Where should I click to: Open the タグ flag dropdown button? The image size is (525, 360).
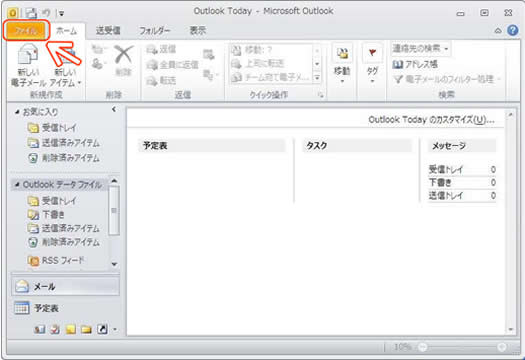372,64
